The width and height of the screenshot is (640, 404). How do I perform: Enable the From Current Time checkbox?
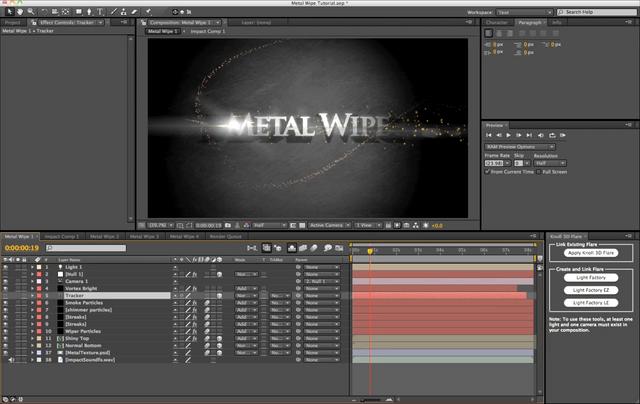click(488, 172)
